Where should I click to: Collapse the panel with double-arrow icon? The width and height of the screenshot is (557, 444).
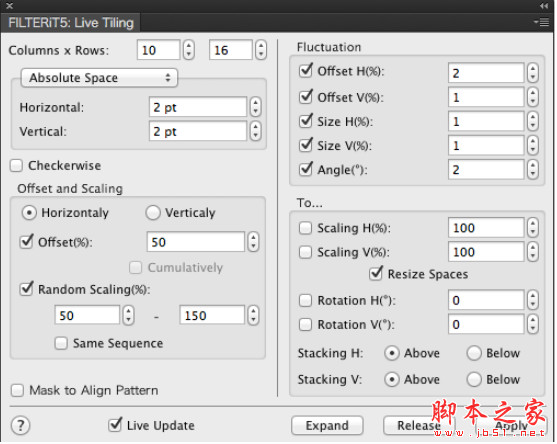point(544,6)
